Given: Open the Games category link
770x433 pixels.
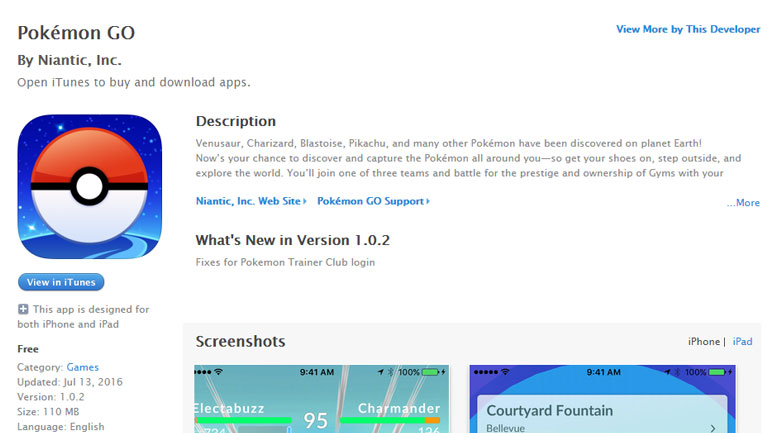Looking at the screenshot, I should point(82,367).
